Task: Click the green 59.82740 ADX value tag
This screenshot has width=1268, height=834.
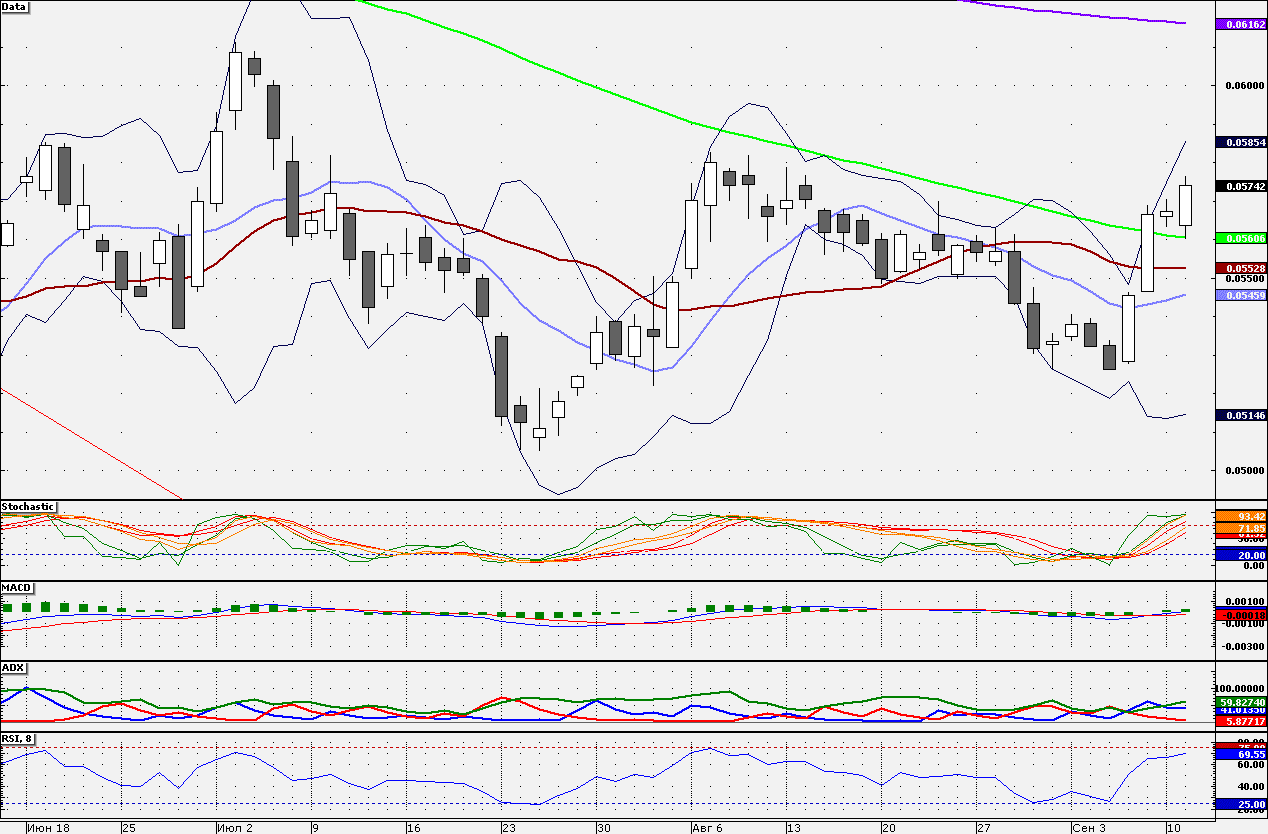Action: click(1240, 702)
